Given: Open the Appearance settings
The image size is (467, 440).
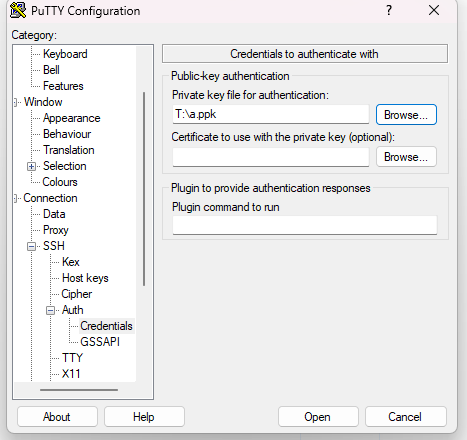Looking at the screenshot, I should [72, 118].
